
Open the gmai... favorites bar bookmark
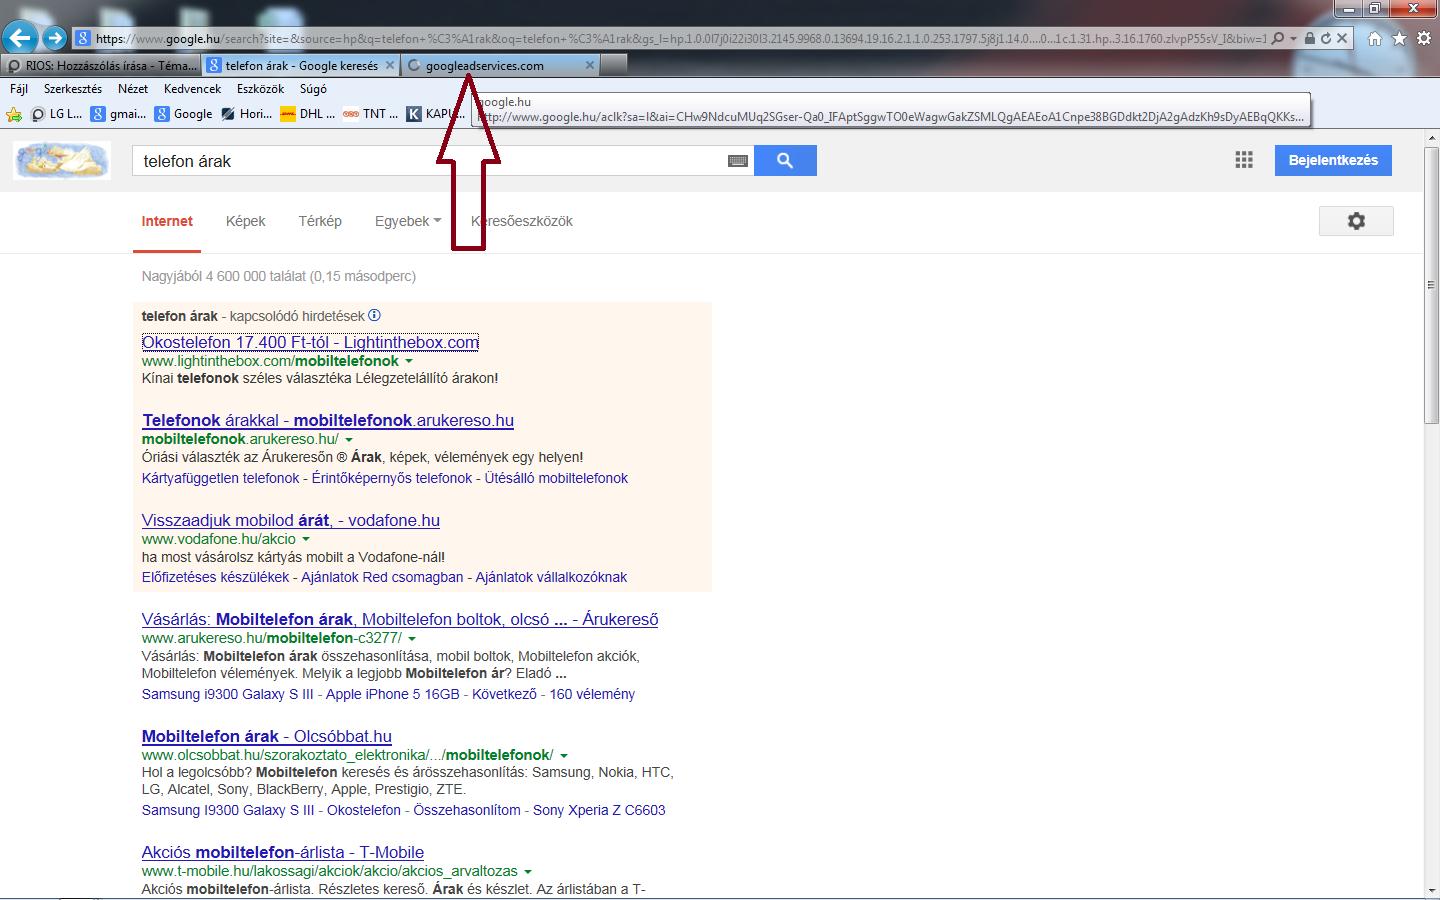[x=118, y=114]
